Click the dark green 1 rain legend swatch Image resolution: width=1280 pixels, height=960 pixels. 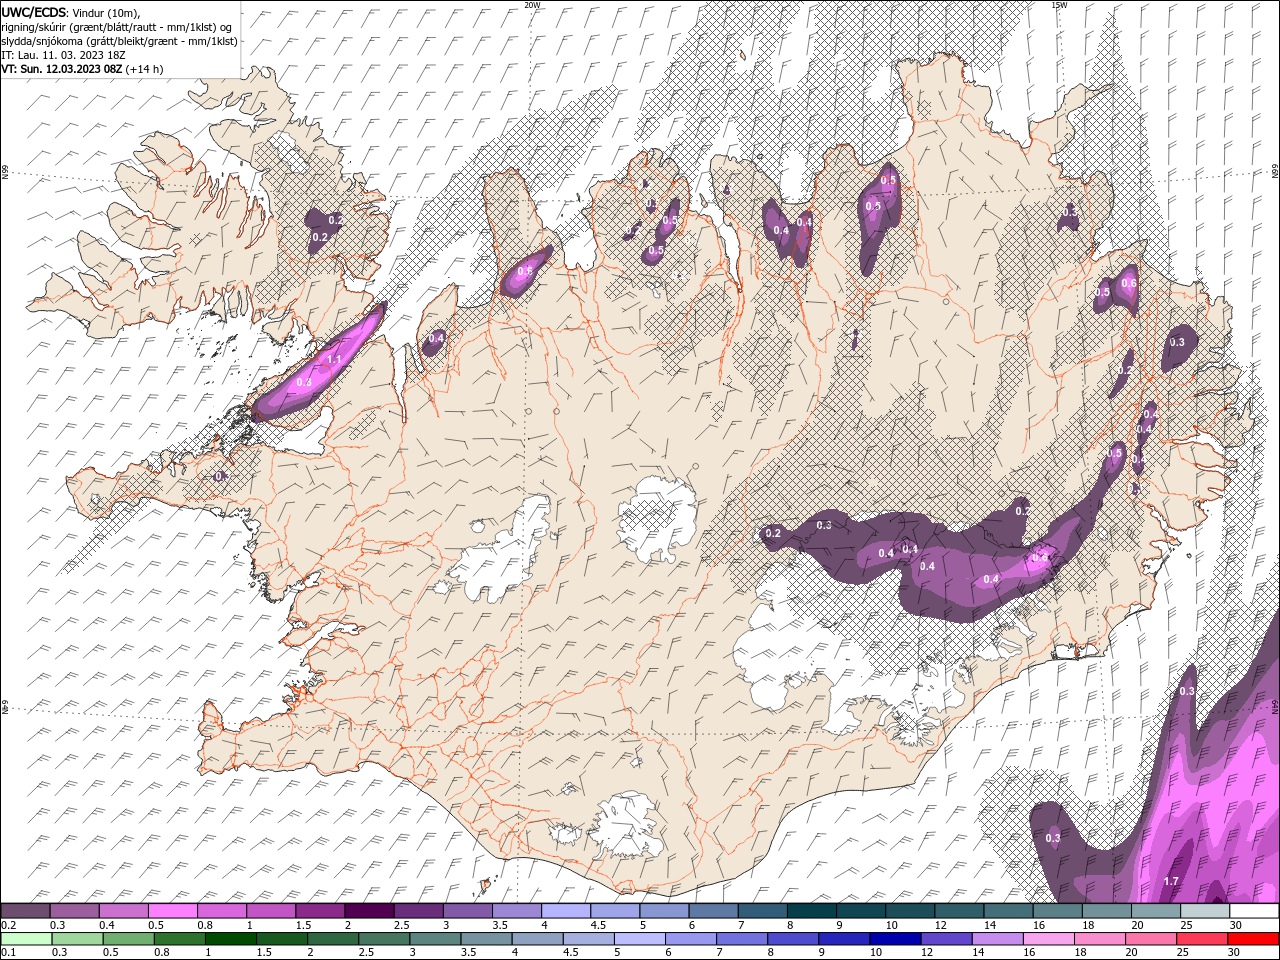[x=230, y=939]
